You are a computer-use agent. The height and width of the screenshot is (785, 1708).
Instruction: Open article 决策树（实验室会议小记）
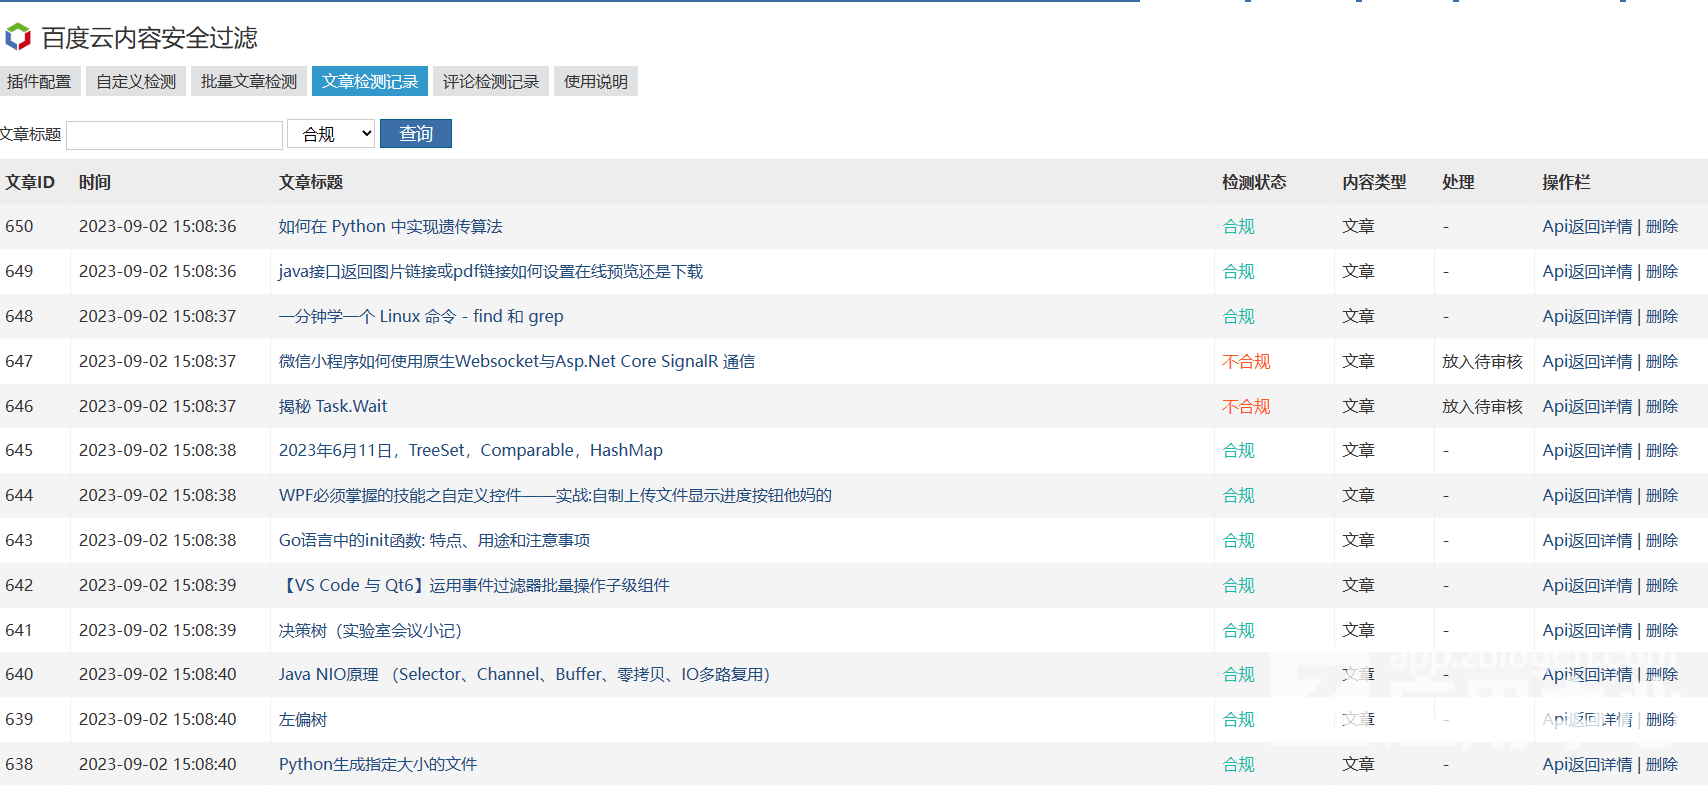(370, 631)
